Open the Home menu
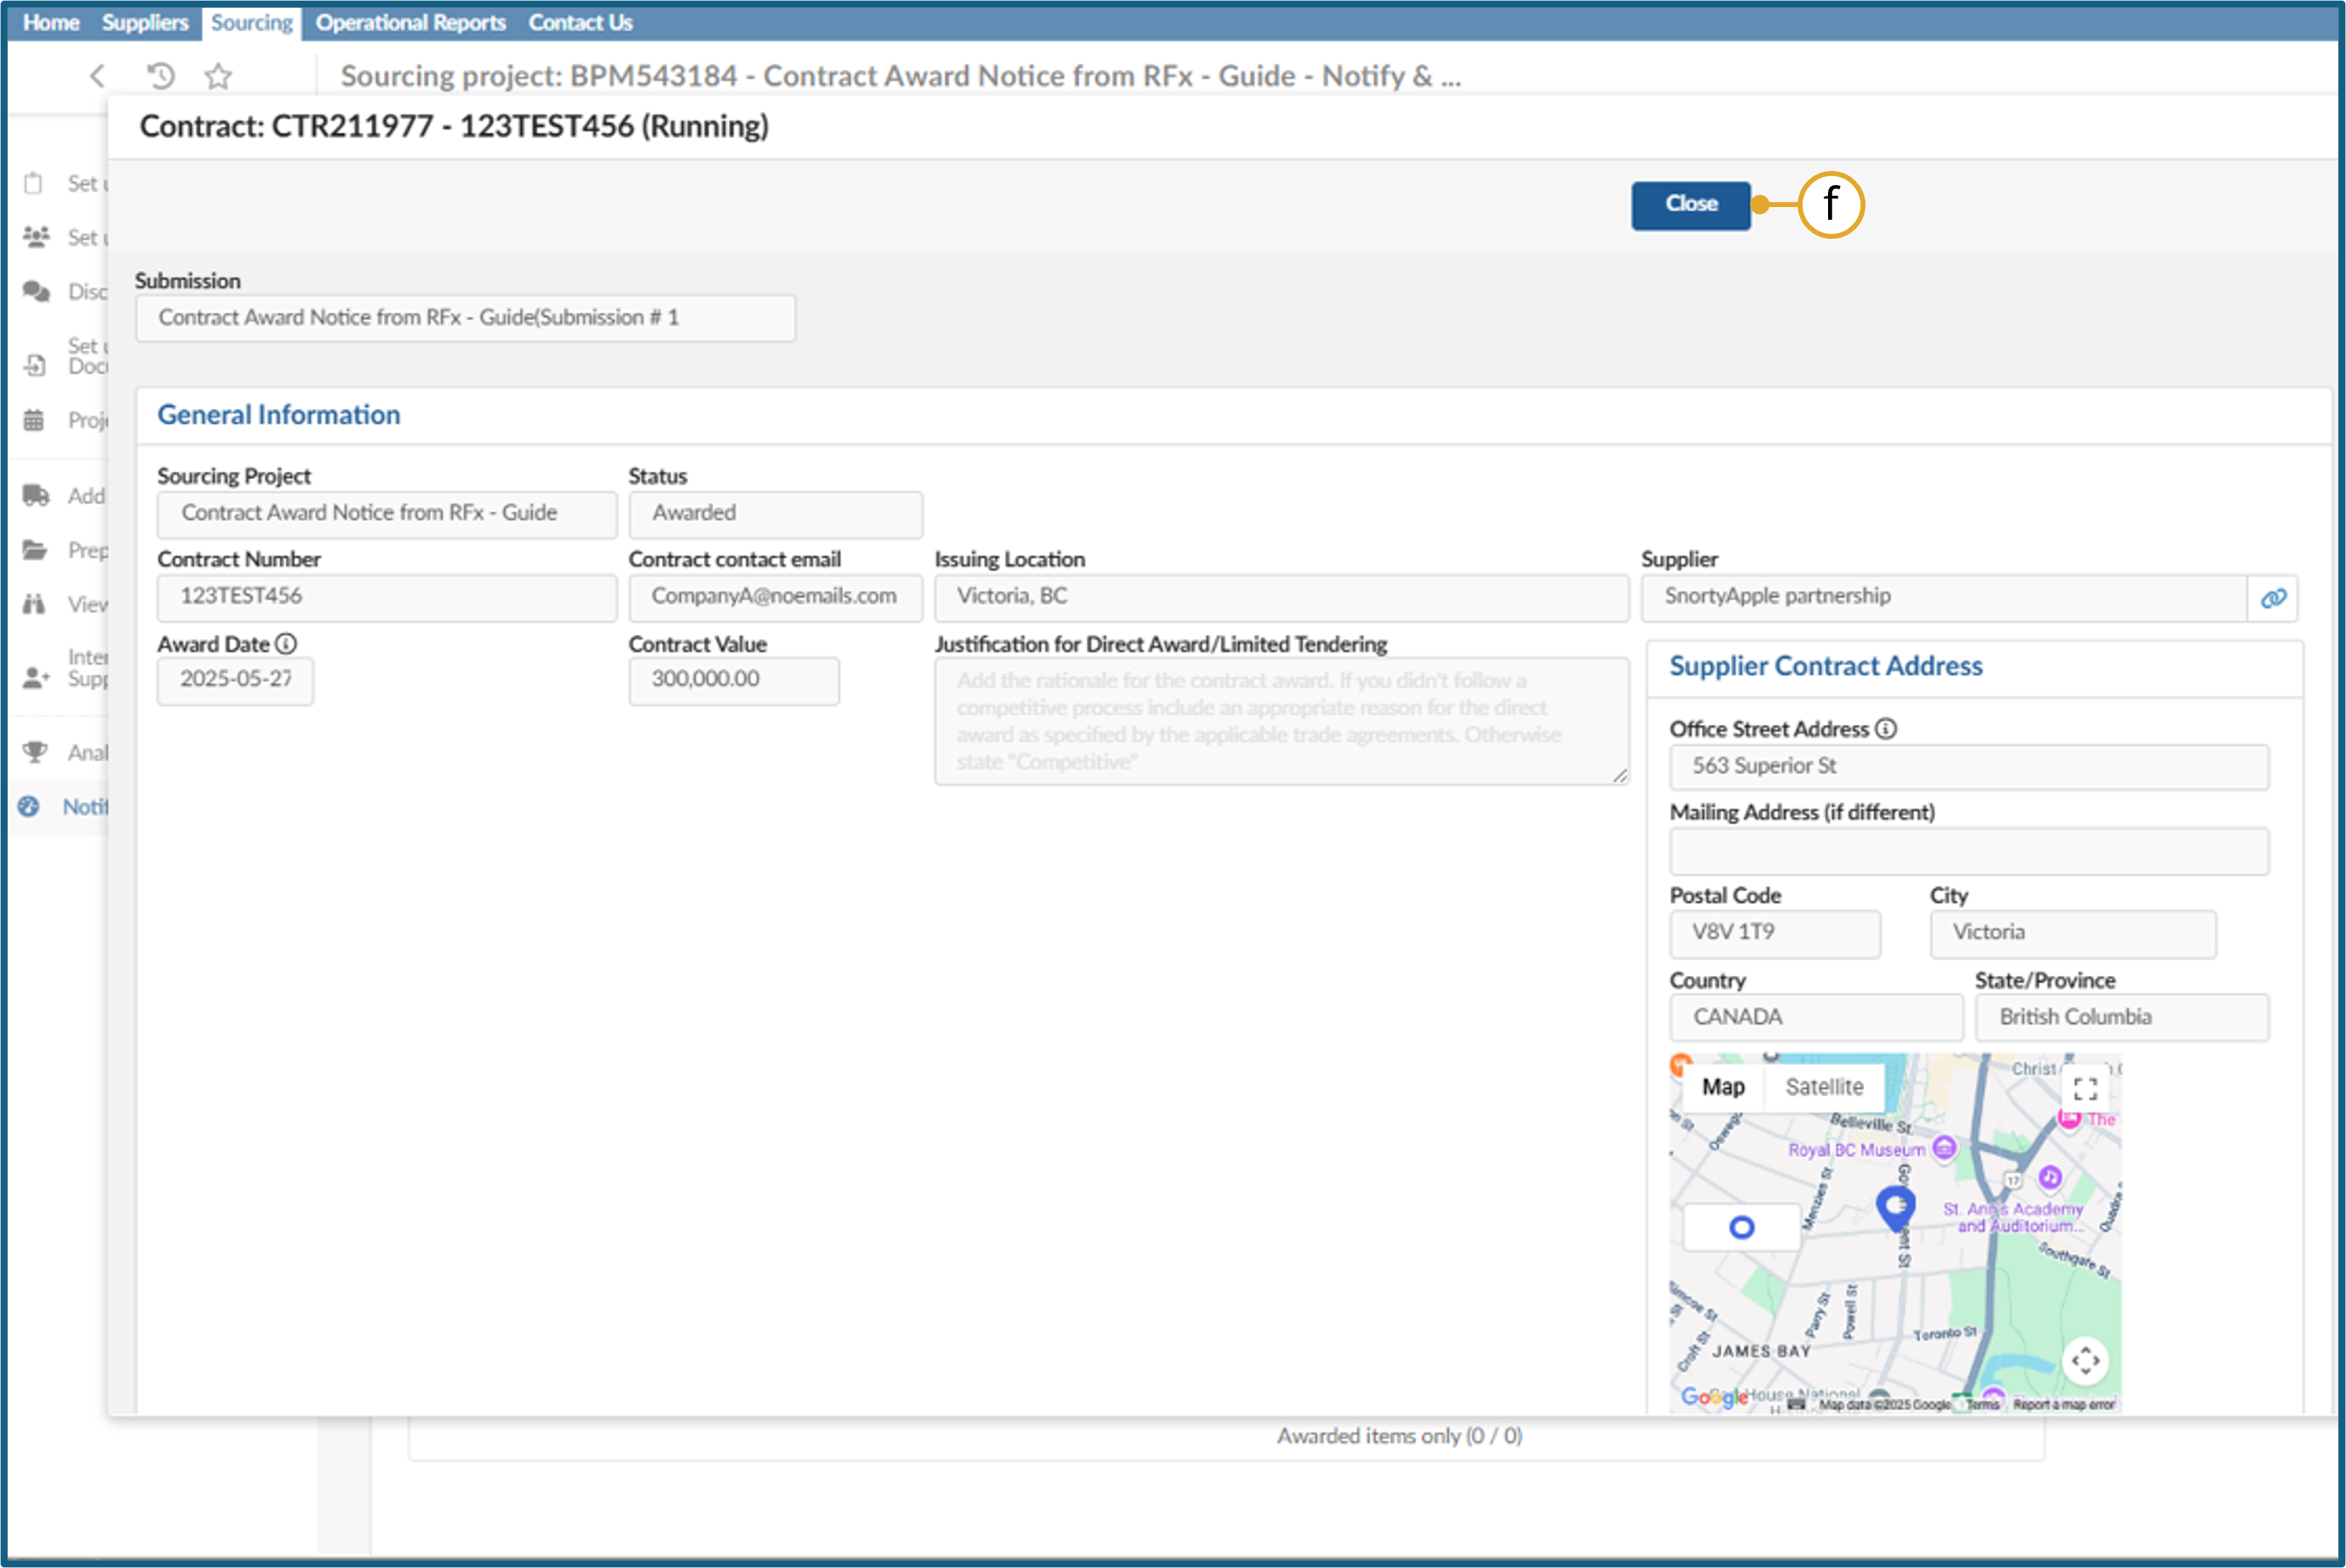The height and width of the screenshot is (1568, 2346). coord(51,22)
